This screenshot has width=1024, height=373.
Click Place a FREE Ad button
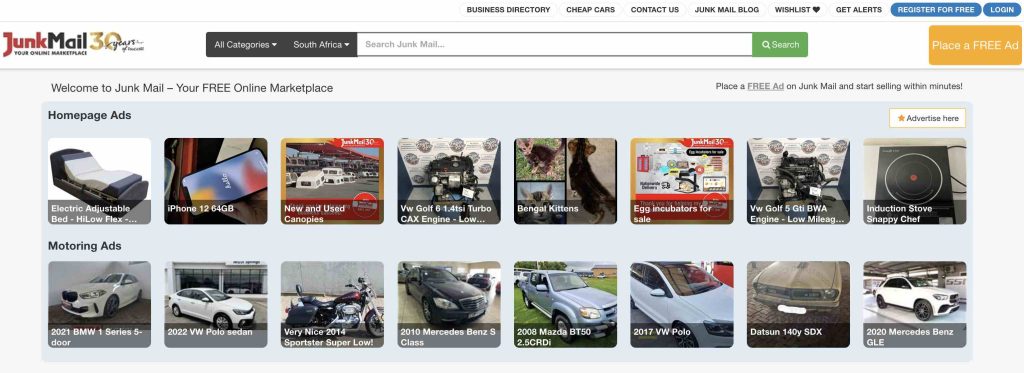pyautogui.click(x=975, y=45)
